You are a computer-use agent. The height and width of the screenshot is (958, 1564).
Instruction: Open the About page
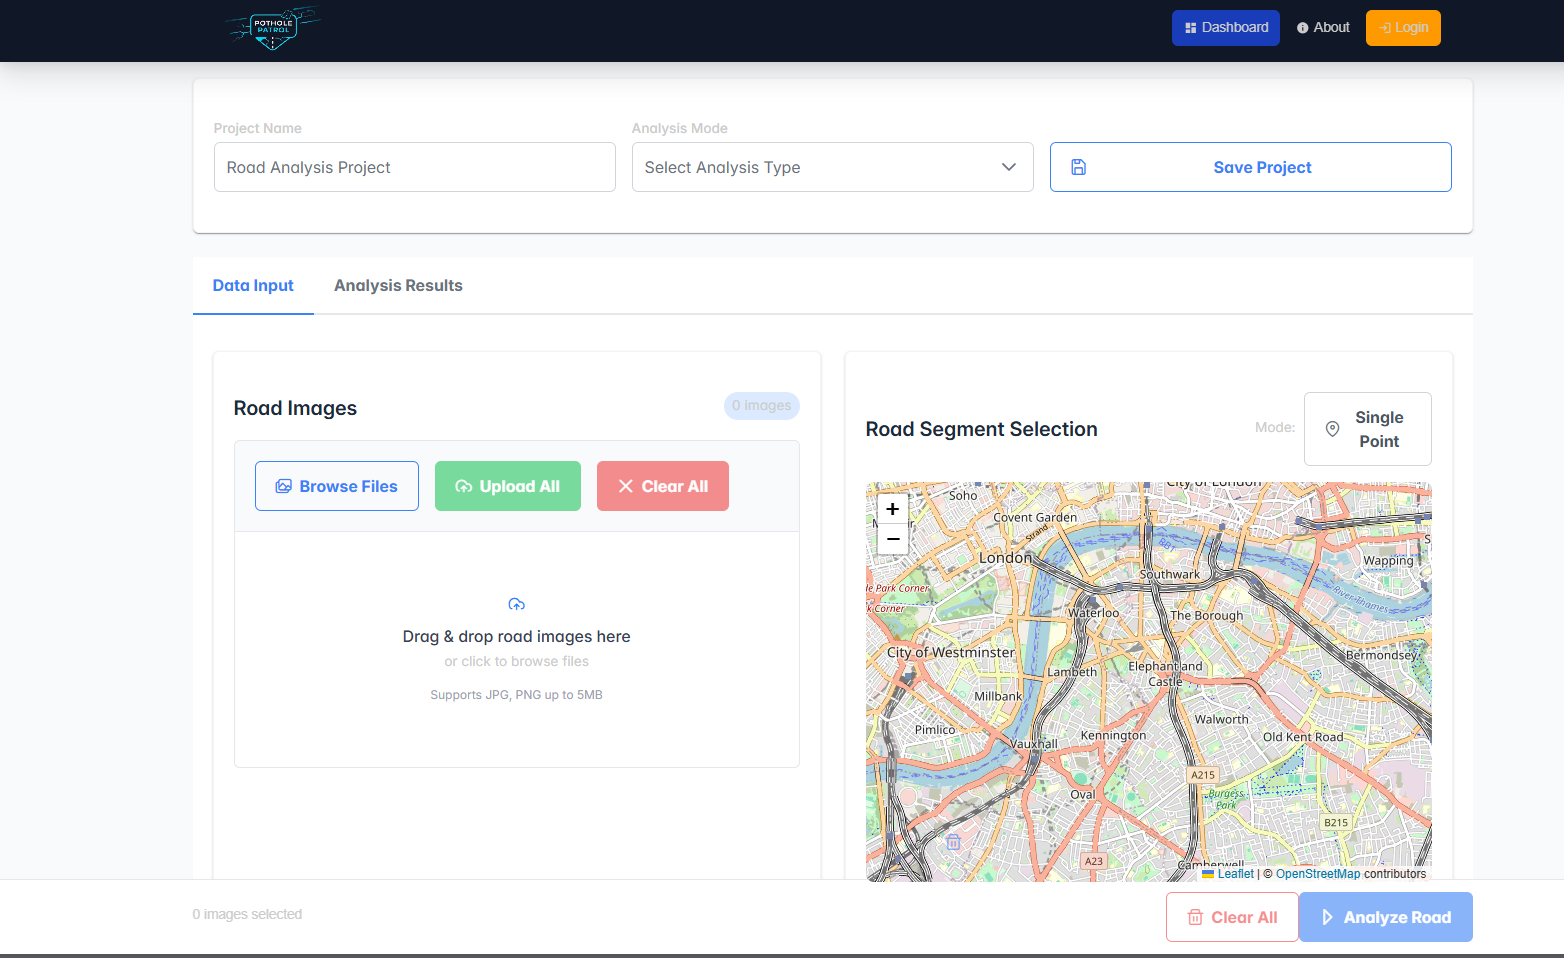(1323, 28)
